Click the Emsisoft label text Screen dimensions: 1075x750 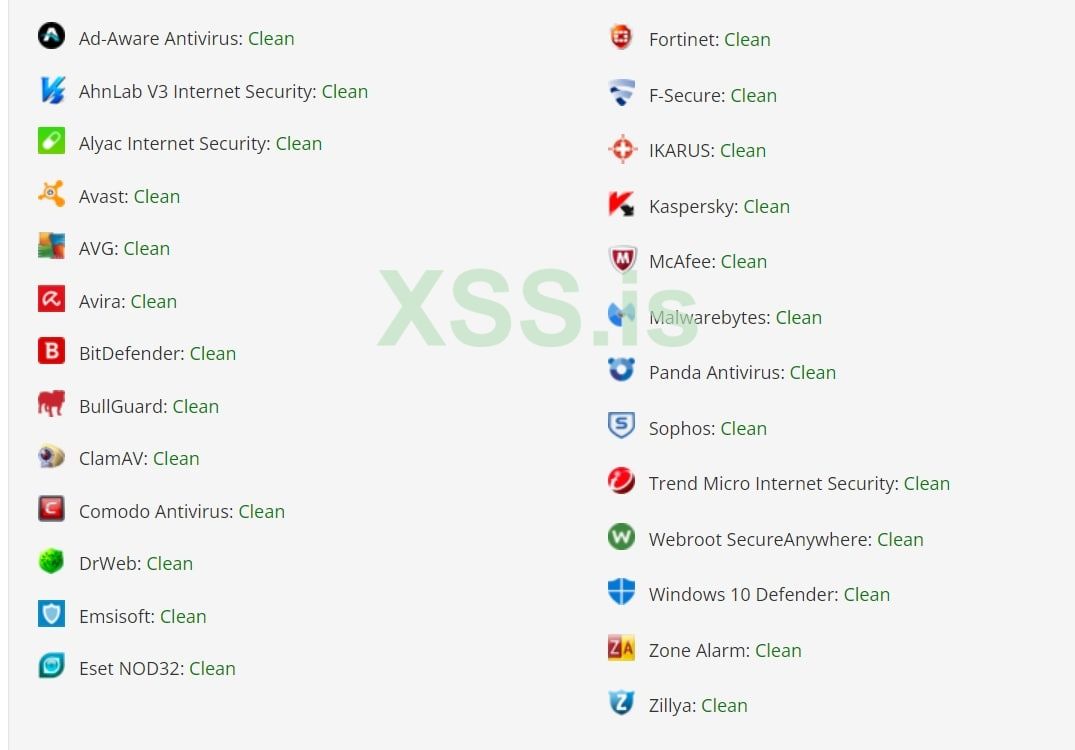point(116,616)
